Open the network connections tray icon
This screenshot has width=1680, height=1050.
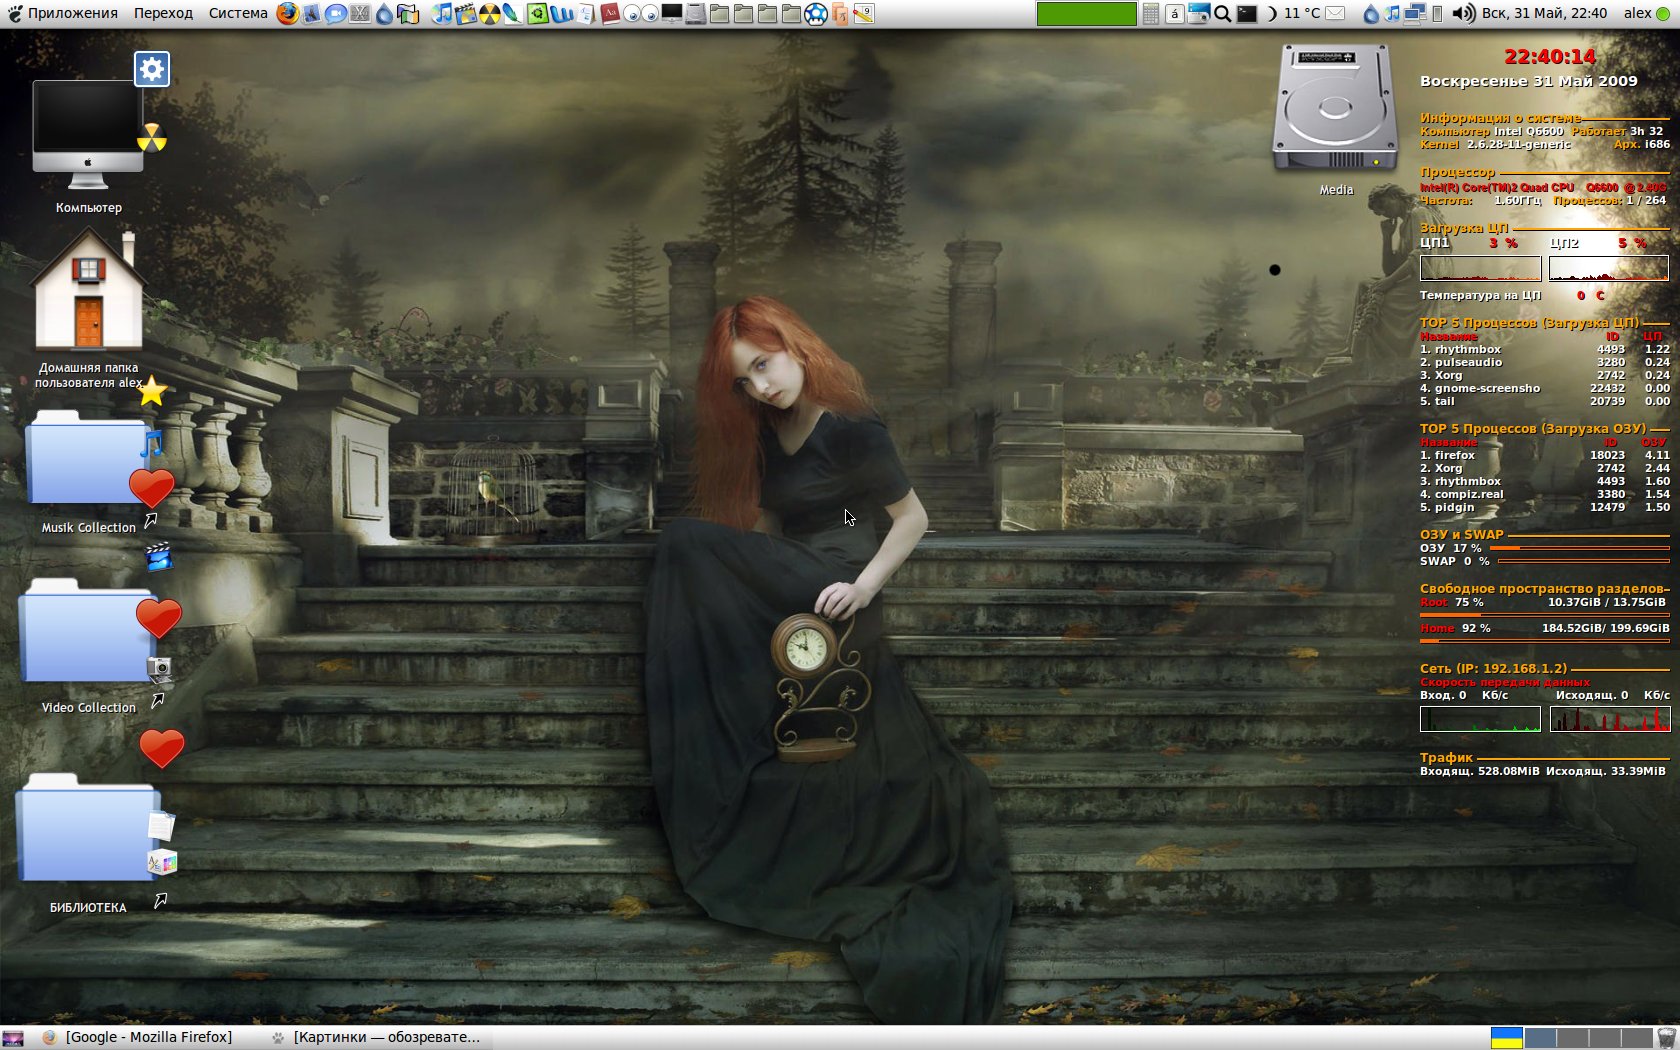point(1415,14)
